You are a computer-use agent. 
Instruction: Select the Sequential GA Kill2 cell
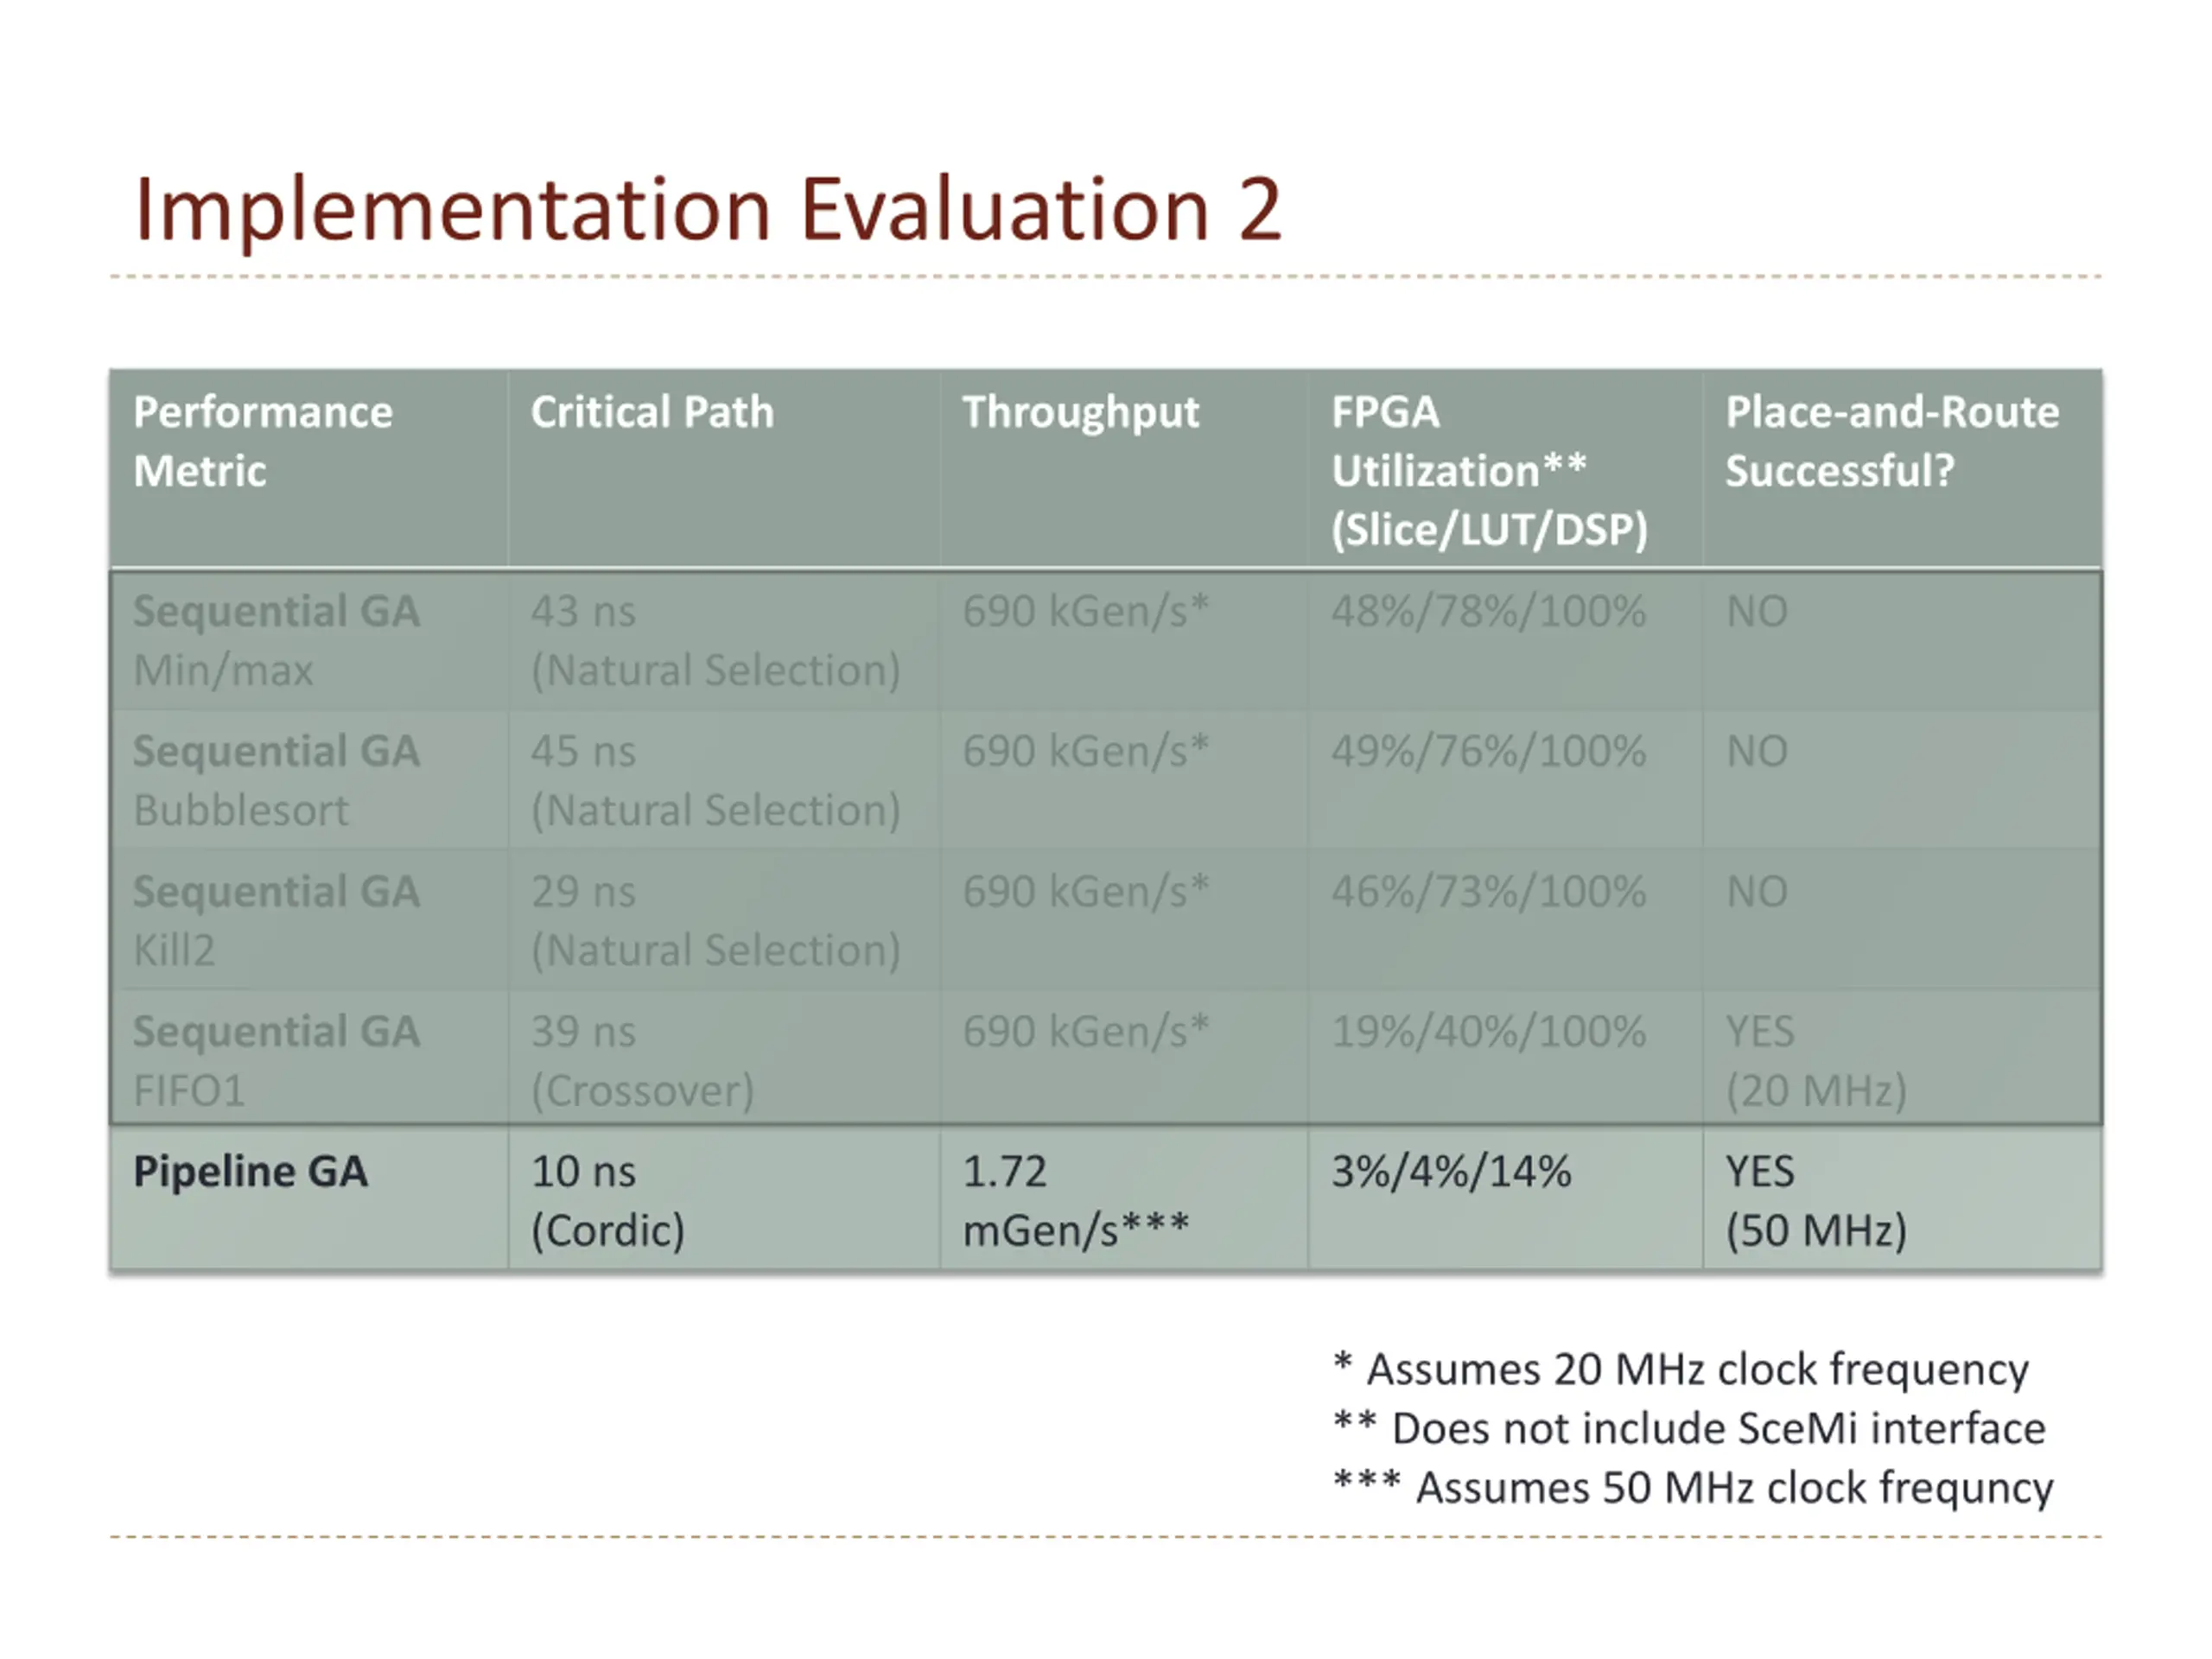tap(276, 920)
